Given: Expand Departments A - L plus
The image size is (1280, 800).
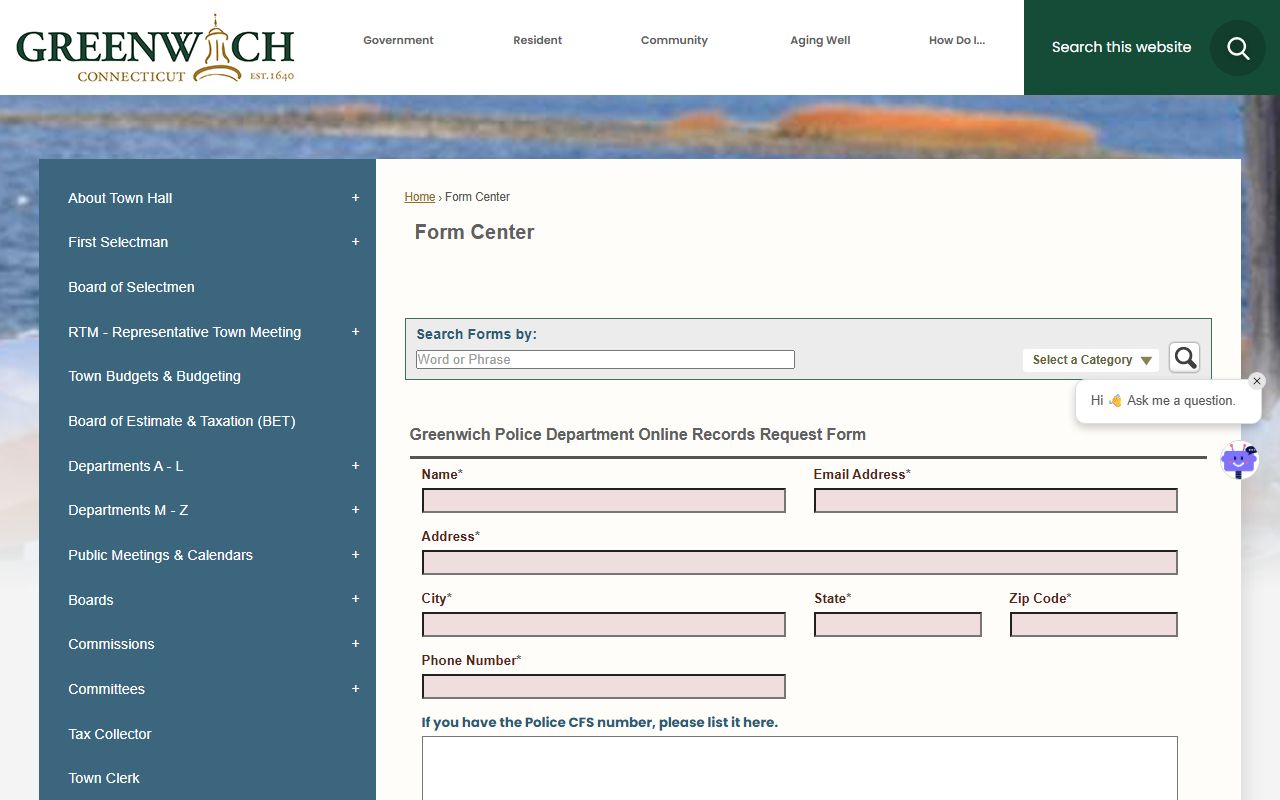Looking at the screenshot, I should tap(355, 466).
